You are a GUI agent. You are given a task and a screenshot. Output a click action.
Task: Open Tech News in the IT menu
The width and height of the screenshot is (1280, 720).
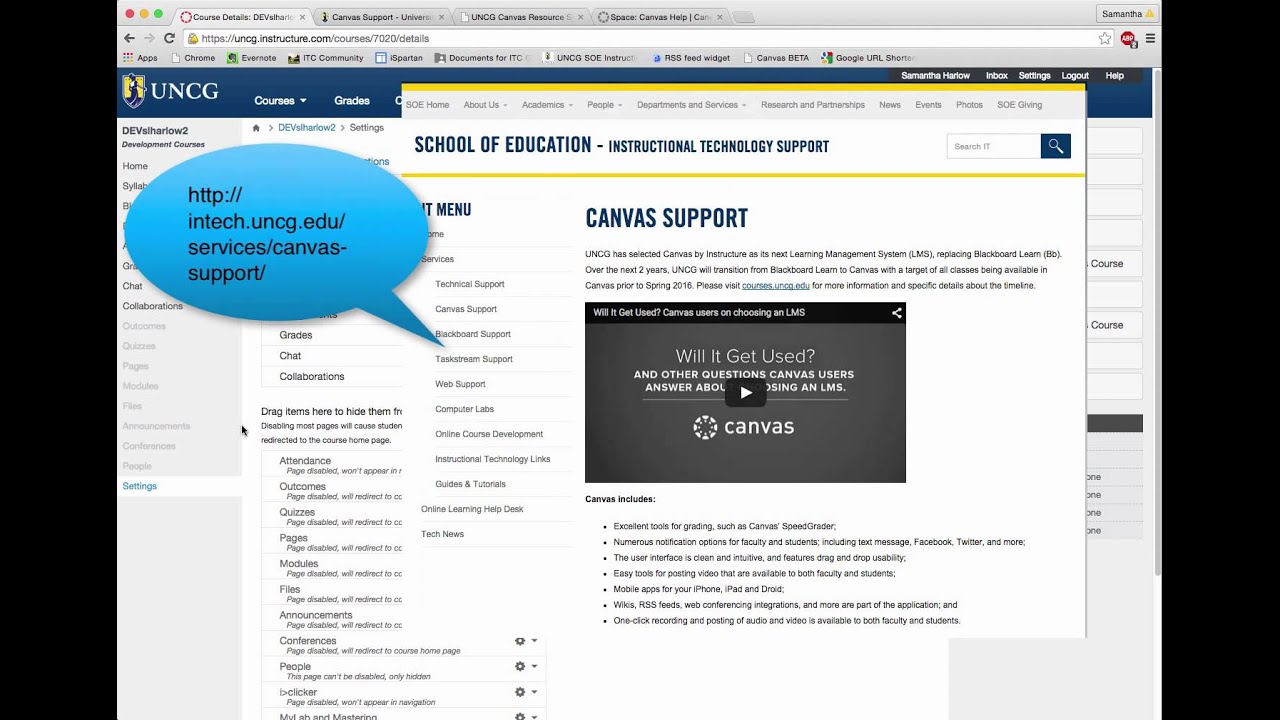[442, 534]
